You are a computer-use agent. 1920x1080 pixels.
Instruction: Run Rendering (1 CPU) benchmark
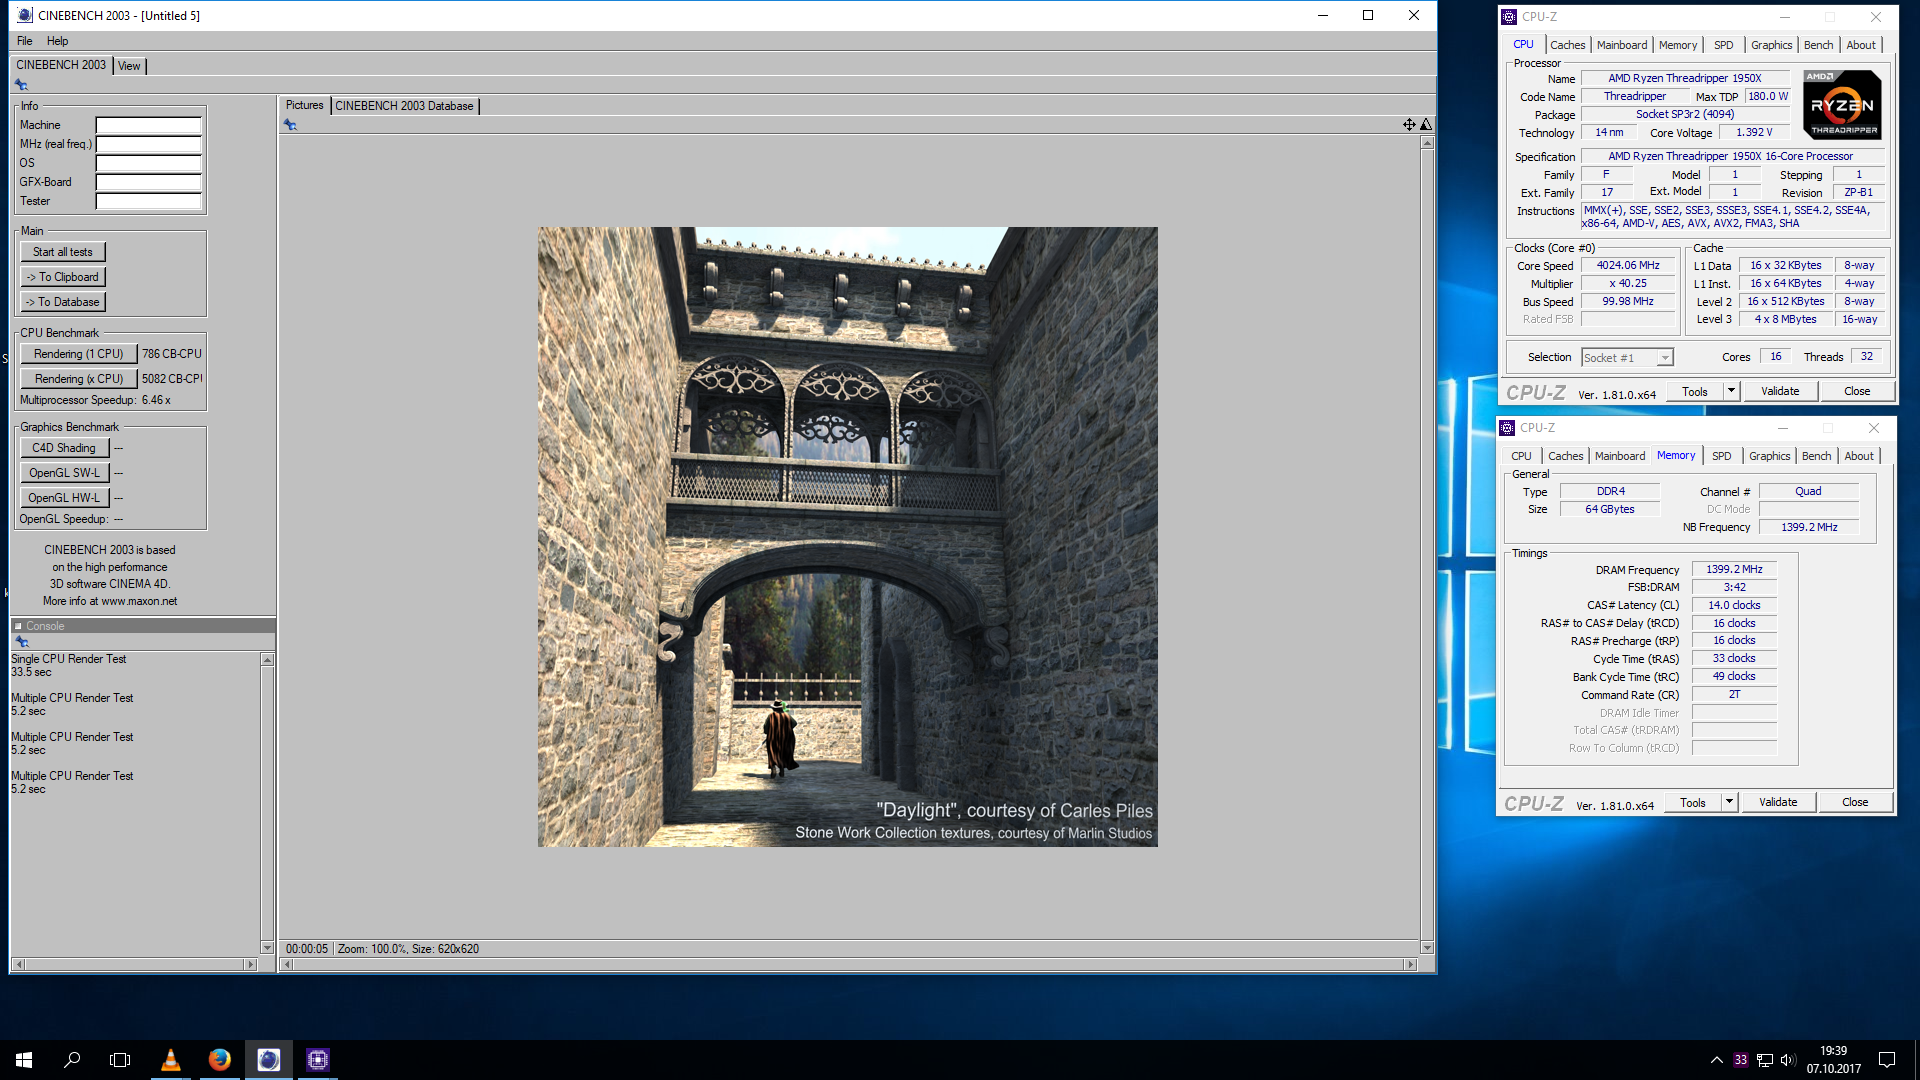78,354
